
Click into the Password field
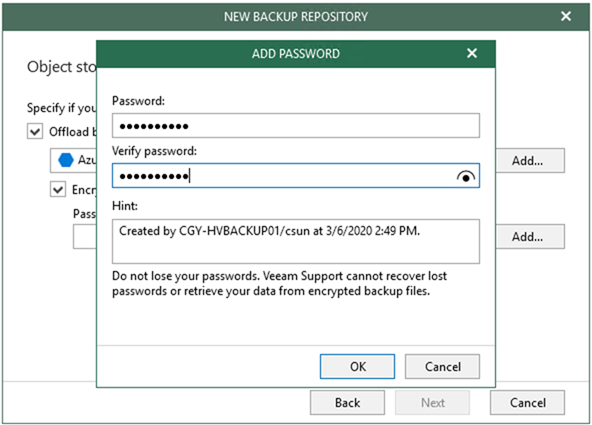tap(296, 126)
